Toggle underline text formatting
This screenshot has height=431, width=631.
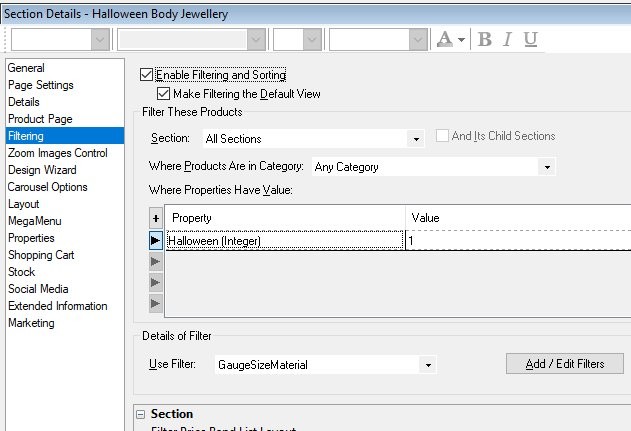coord(530,39)
